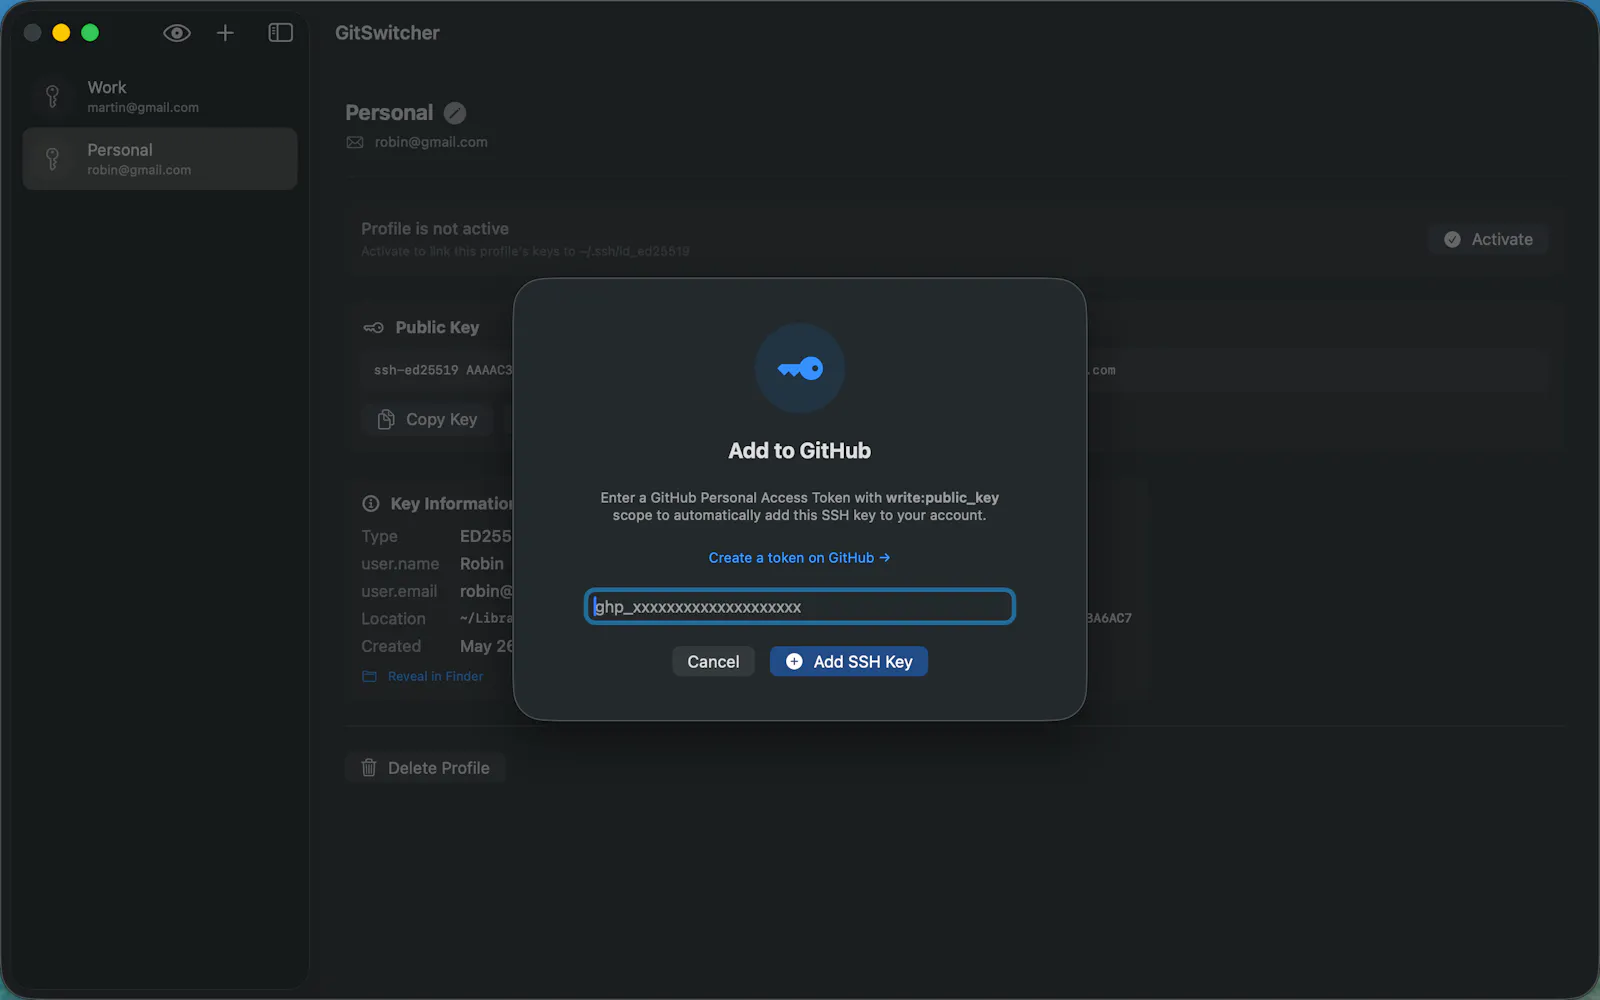Toggle the sidebar panel icon
Viewport: 1600px width, 1000px height.
pos(280,33)
